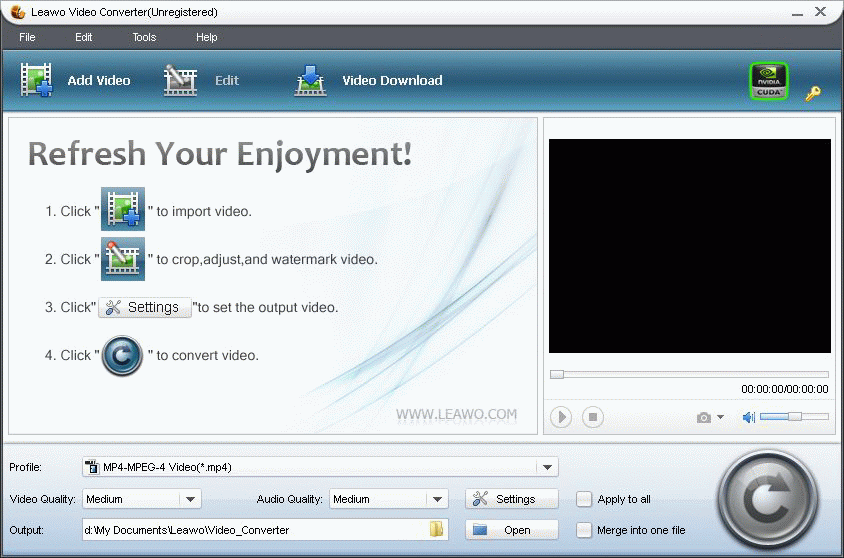Open the Tools menu
Image resolution: width=844 pixels, height=558 pixels.
[144, 37]
